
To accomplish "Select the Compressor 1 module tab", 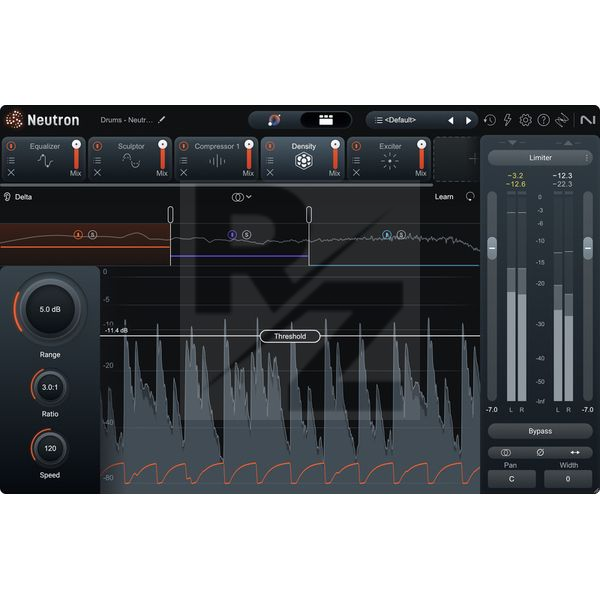I will click(x=217, y=158).
